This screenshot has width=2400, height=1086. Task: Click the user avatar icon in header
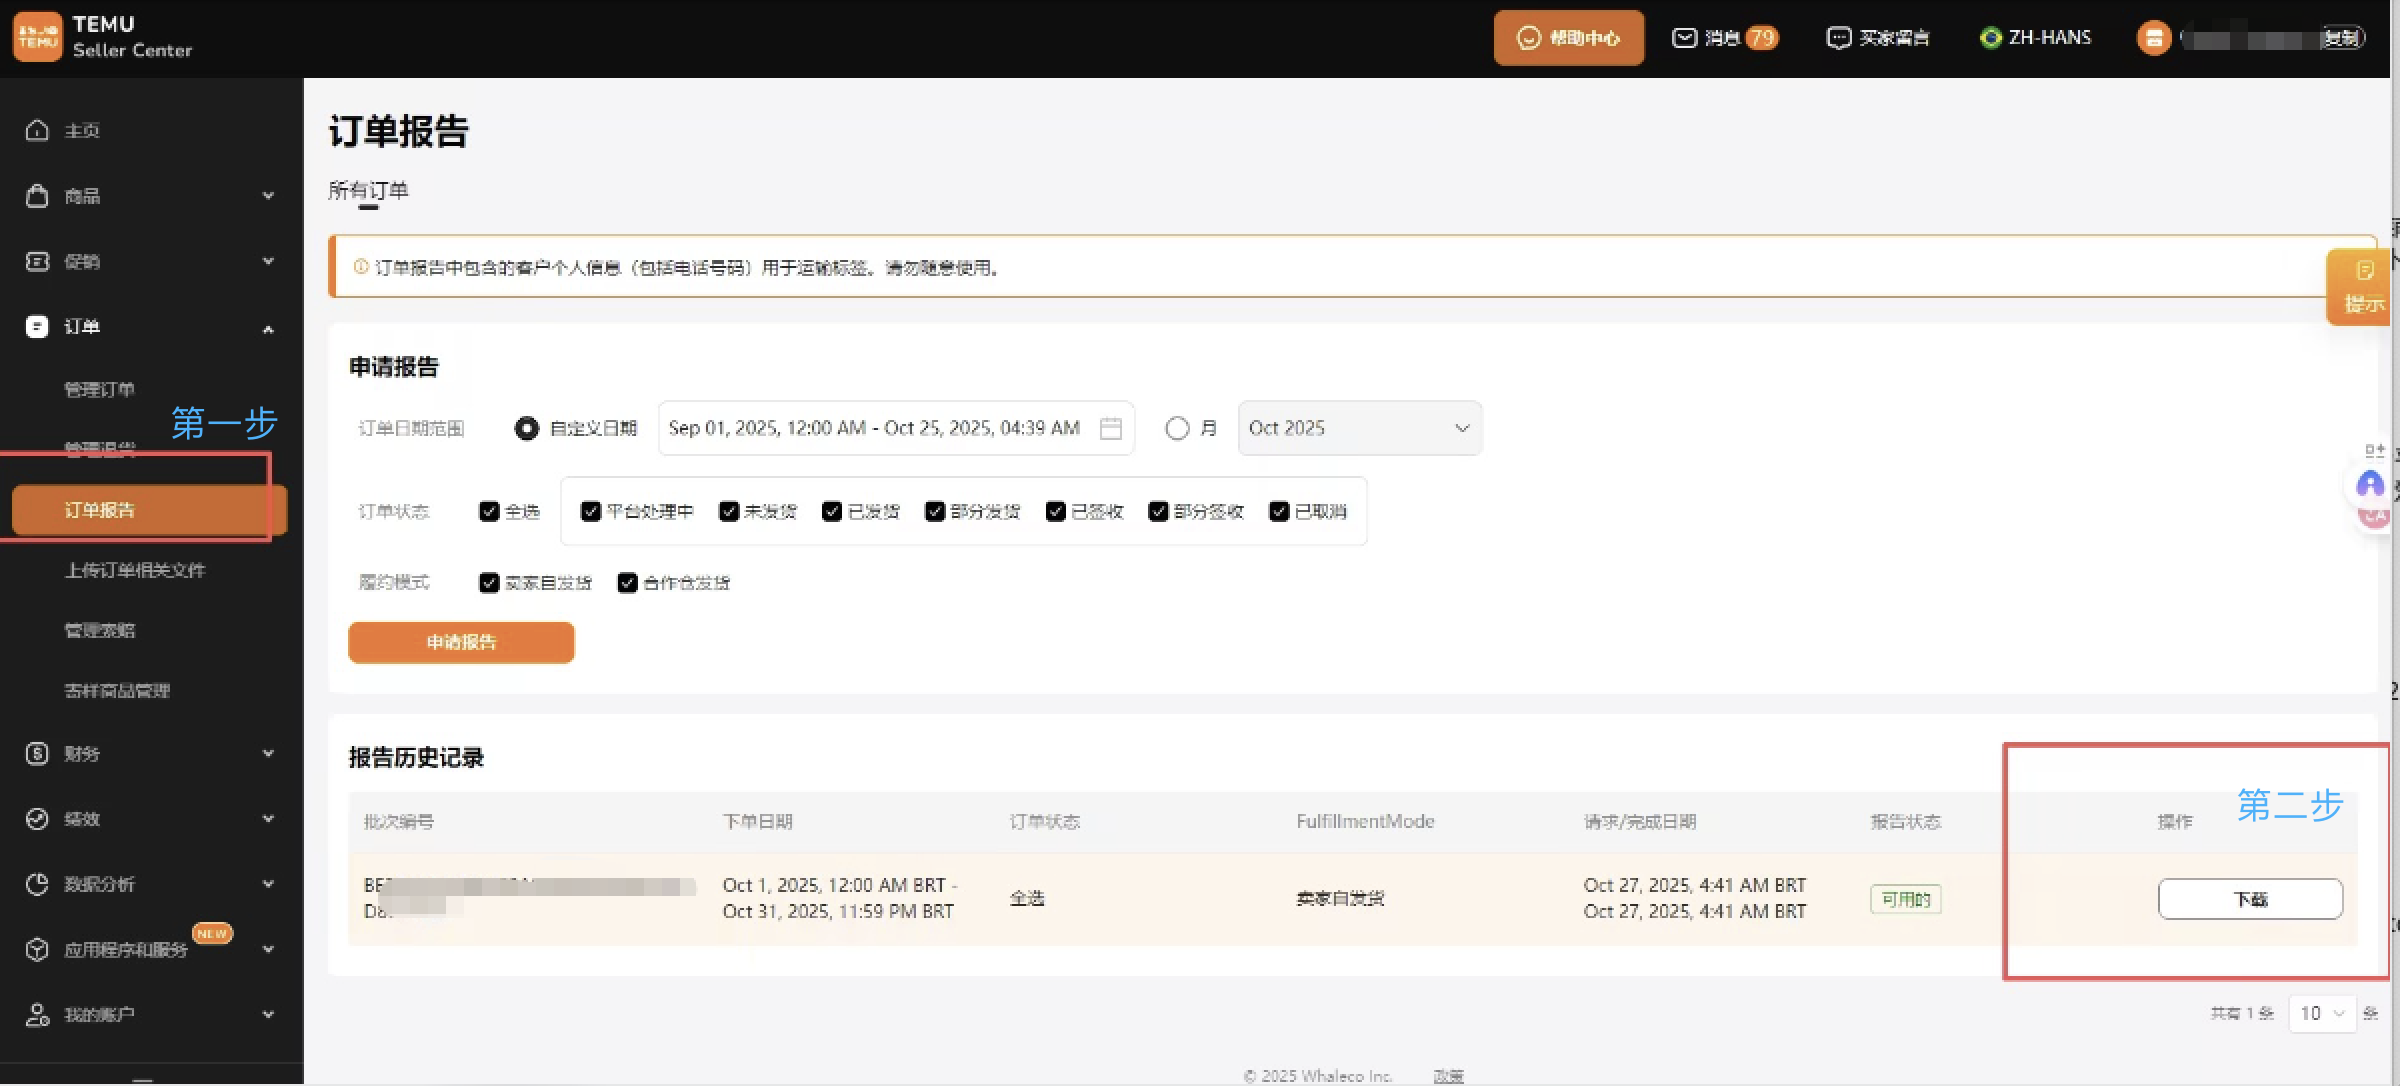pos(2153,38)
